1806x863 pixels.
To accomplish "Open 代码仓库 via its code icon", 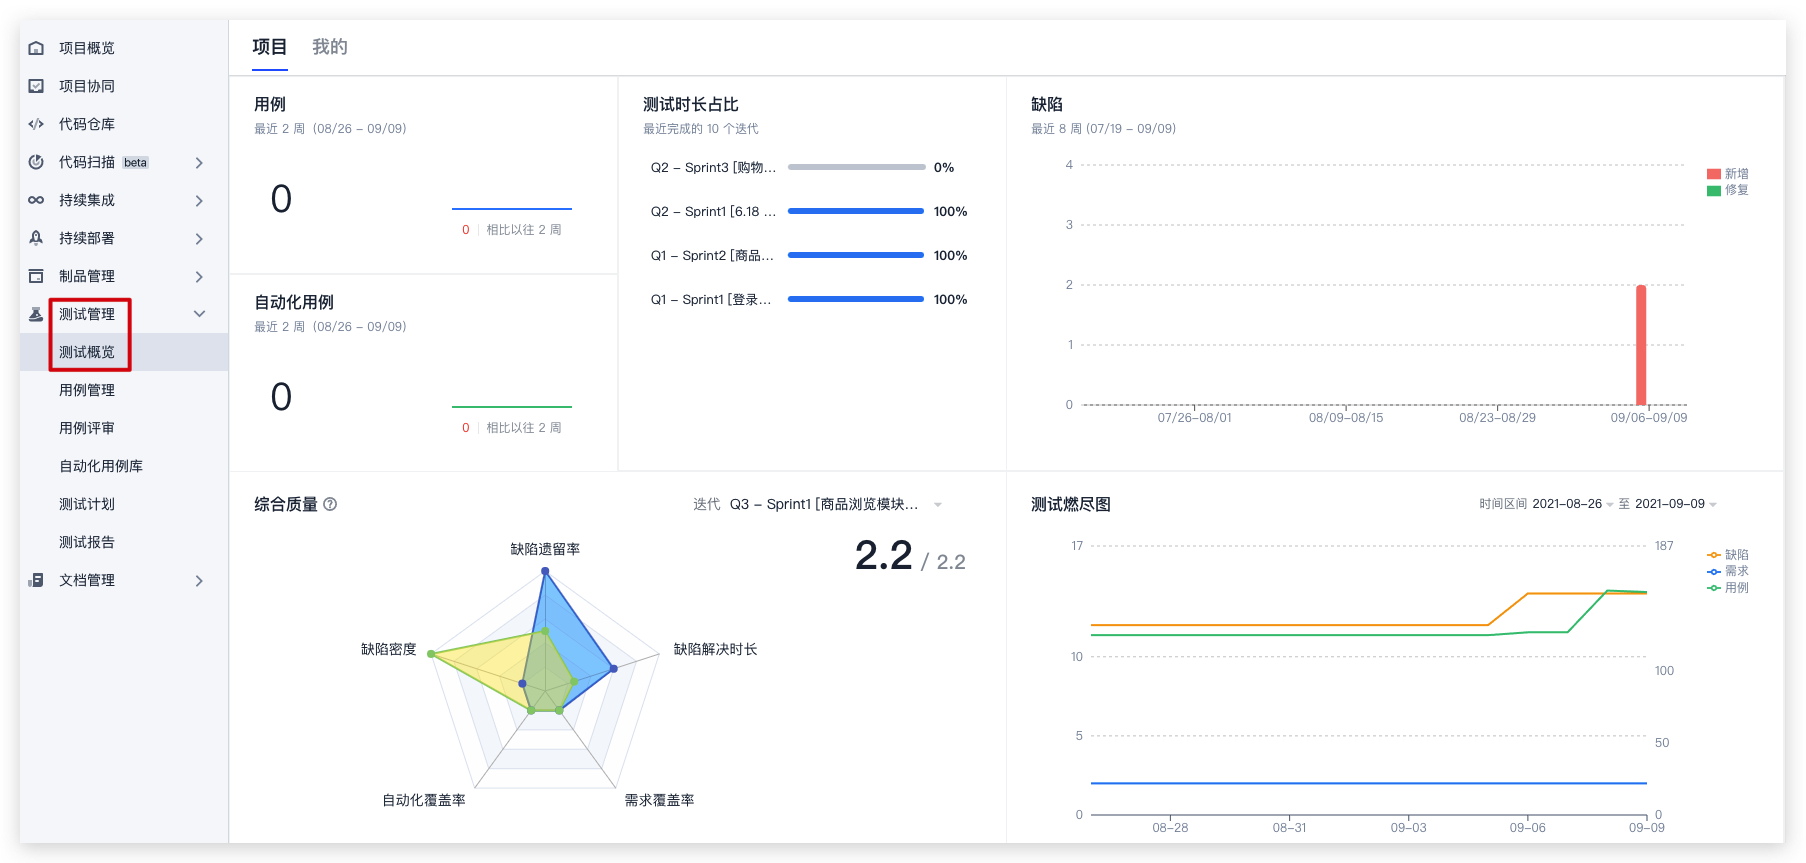I will tap(36, 124).
